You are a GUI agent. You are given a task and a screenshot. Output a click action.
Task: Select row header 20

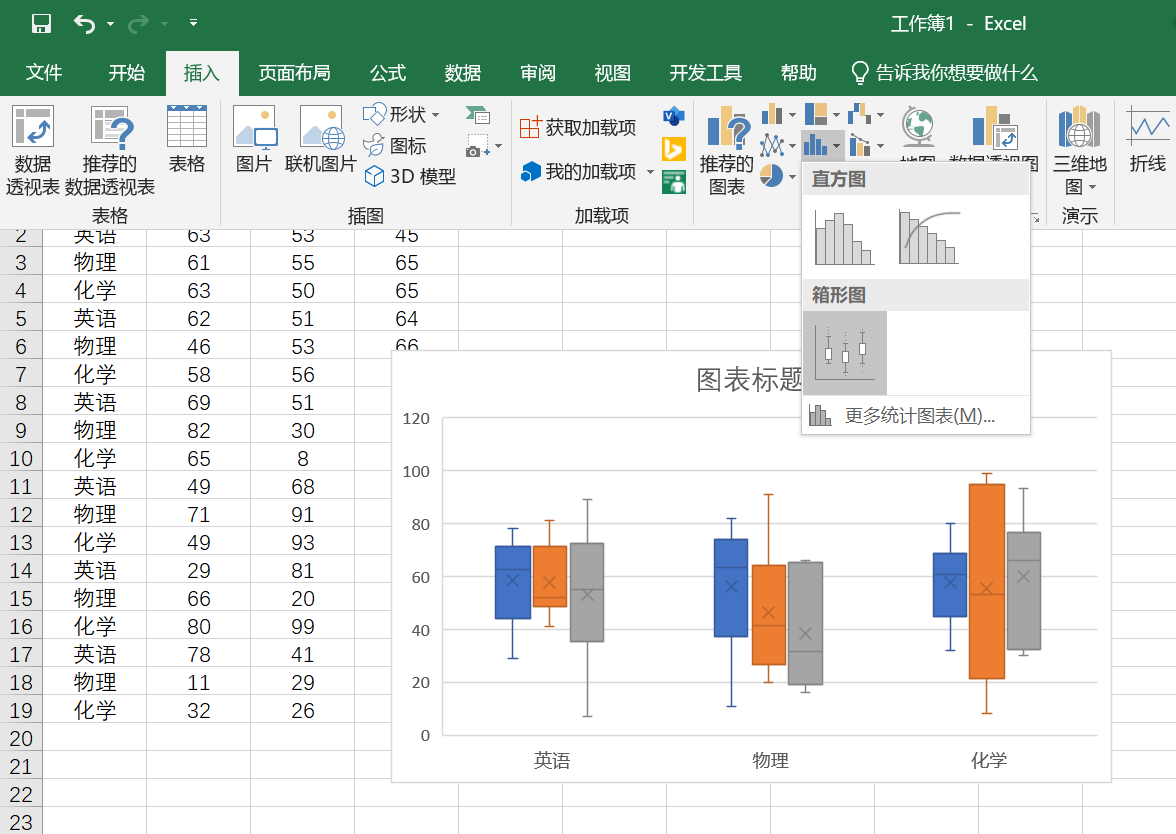pos(21,738)
